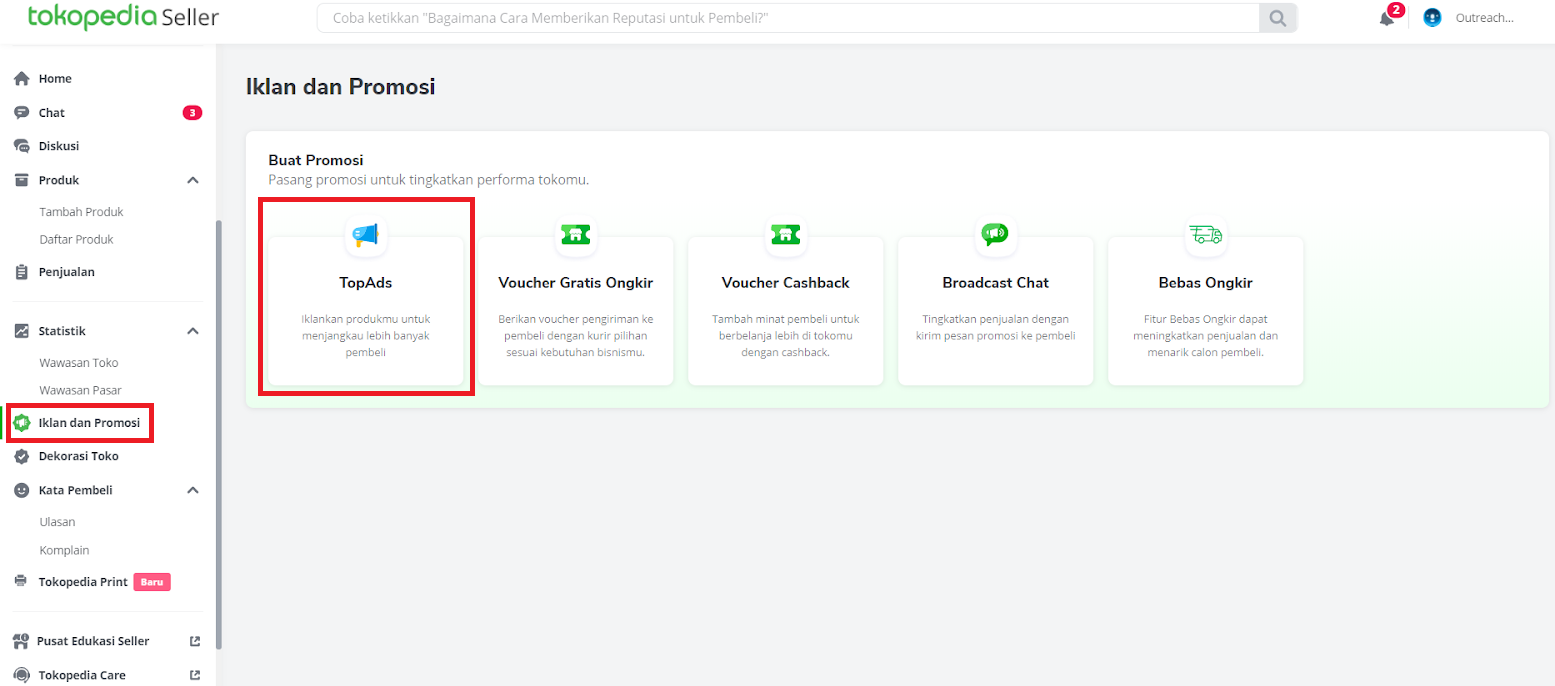Open Pusat Edukasi Seller link
The width and height of the screenshot is (1555, 686).
tap(94, 641)
